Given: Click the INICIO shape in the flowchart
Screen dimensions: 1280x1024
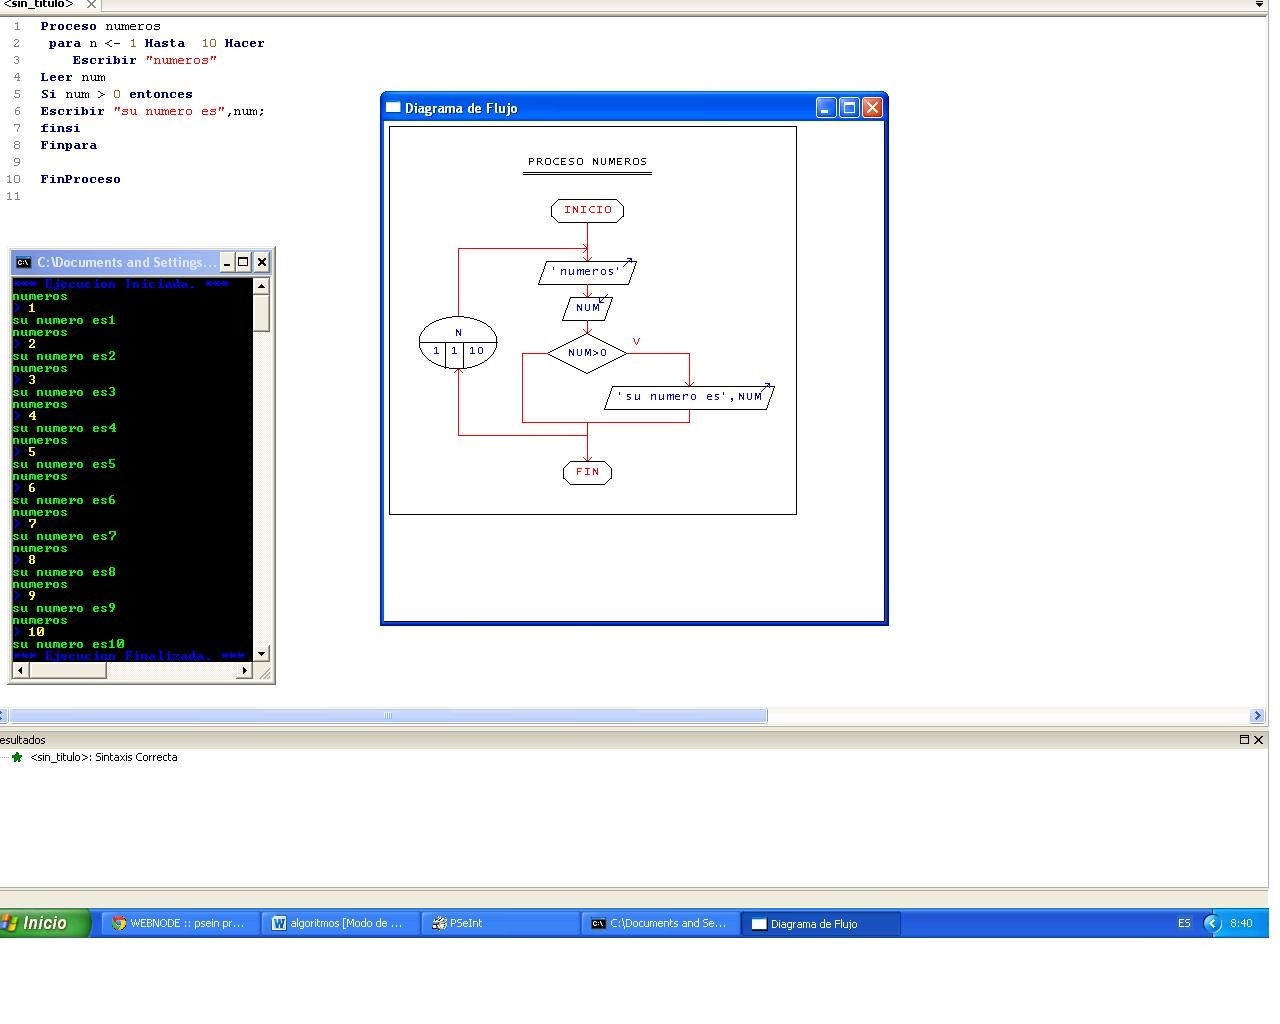Looking at the screenshot, I should tap(587, 210).
